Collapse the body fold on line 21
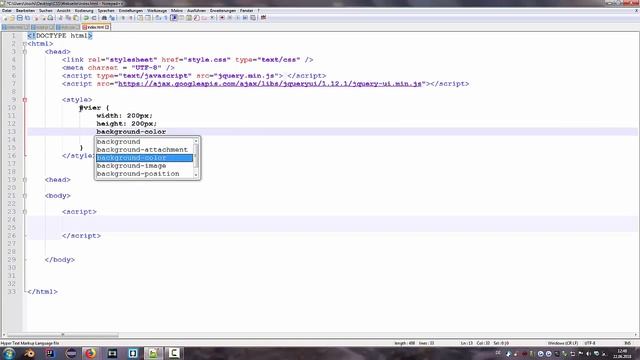The height and width of the screenshot is (360, 640). click(25, 196)
